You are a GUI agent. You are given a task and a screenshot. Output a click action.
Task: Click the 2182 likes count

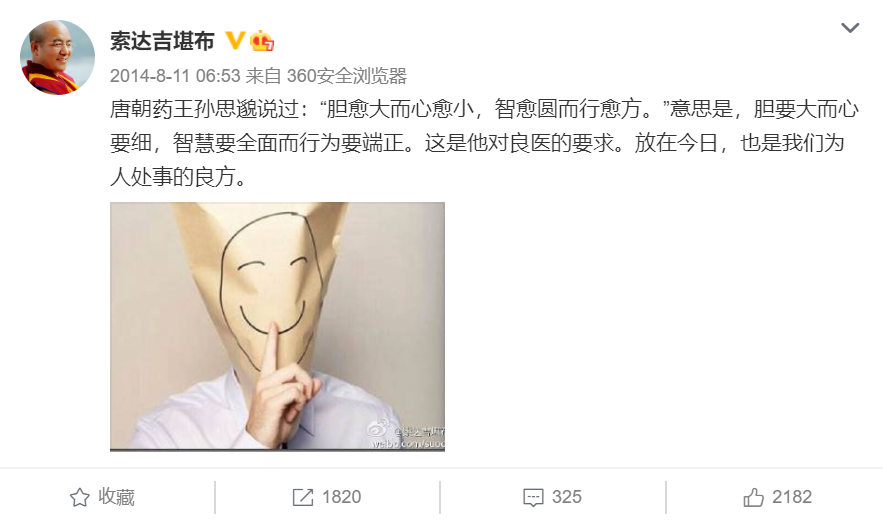(792, 497)
